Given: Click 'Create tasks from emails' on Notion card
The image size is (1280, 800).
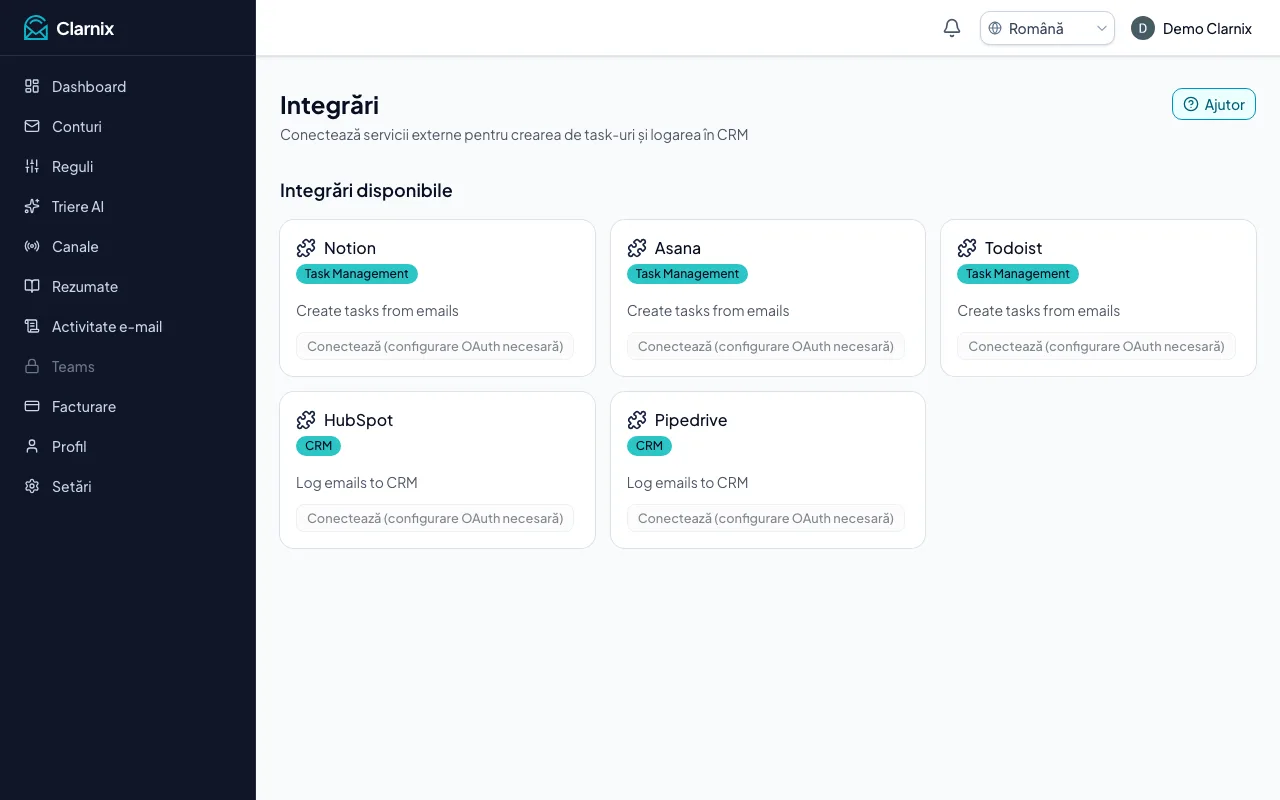Looking at the screenshot, I should point(377,311).
